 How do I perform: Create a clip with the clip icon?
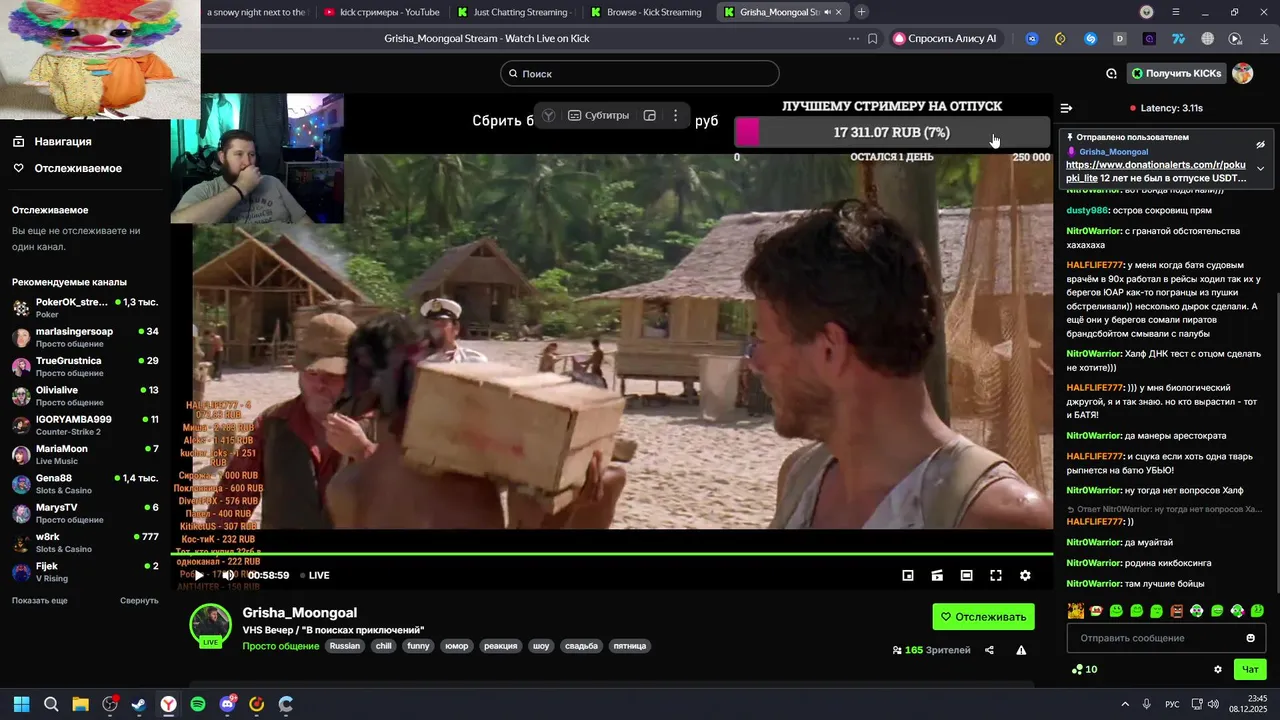pos(937,575)
